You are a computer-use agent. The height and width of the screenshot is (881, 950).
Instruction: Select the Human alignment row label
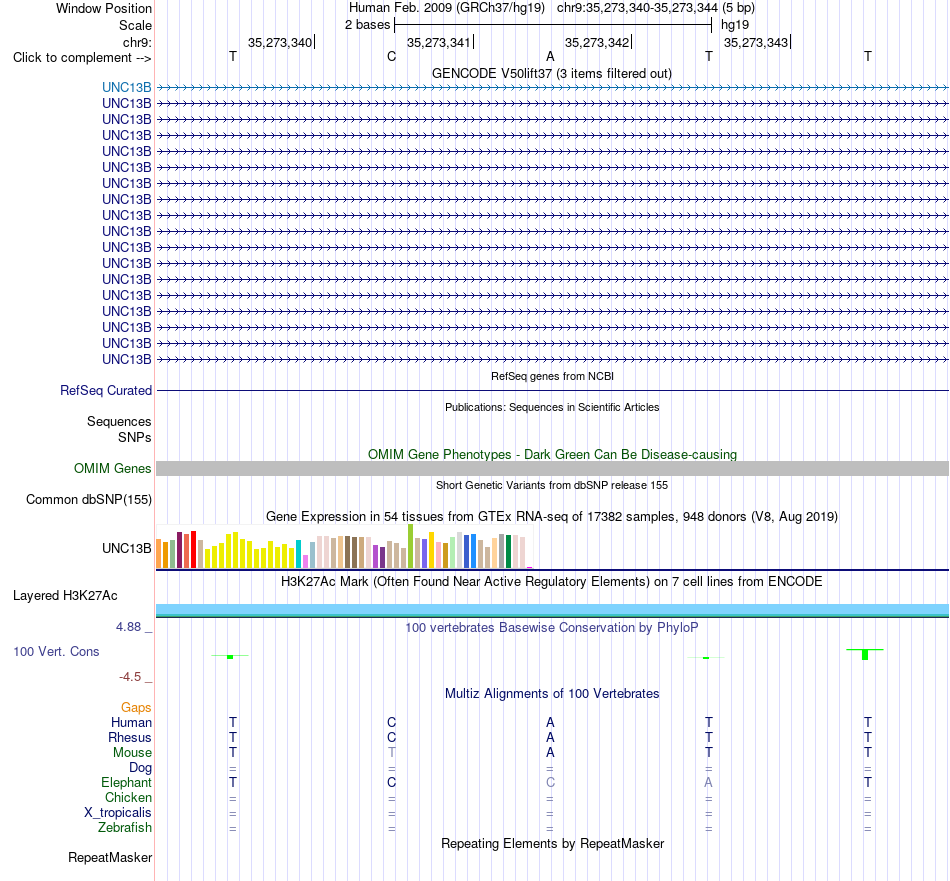[131, 722]
